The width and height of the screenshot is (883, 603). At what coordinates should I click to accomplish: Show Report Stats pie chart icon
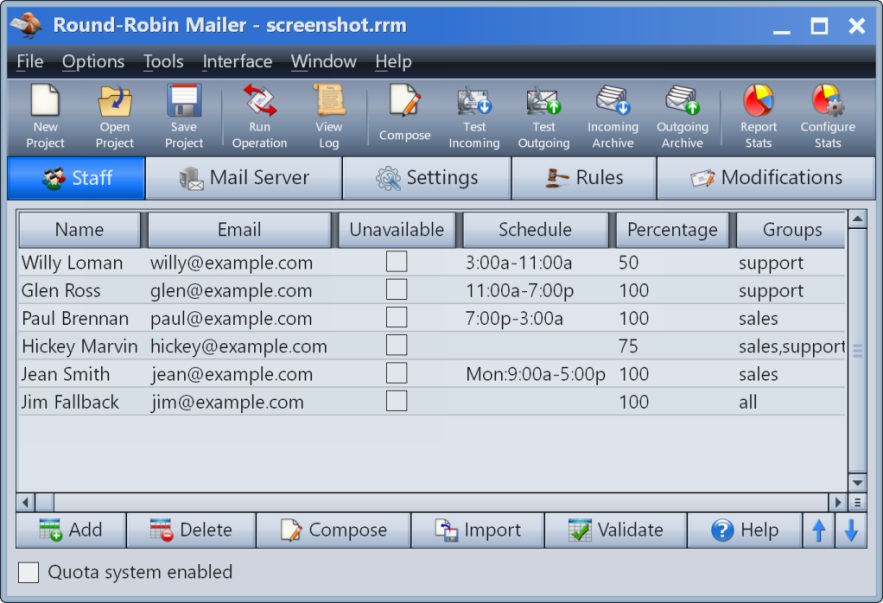(x=758, y=103)
